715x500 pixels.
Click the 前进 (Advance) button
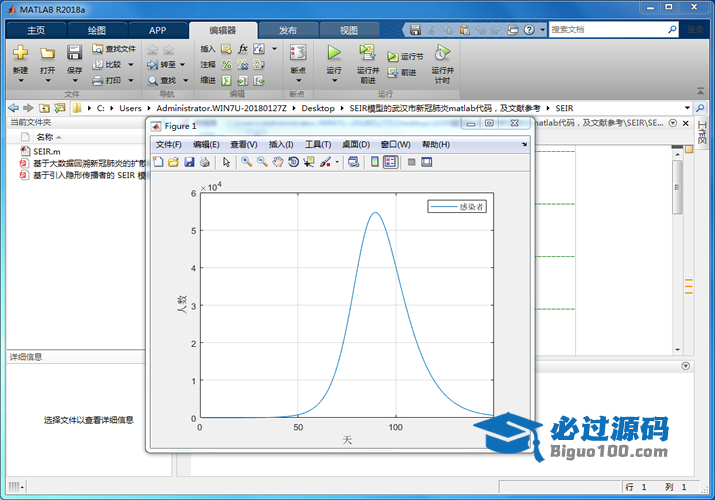coord(402,72)
